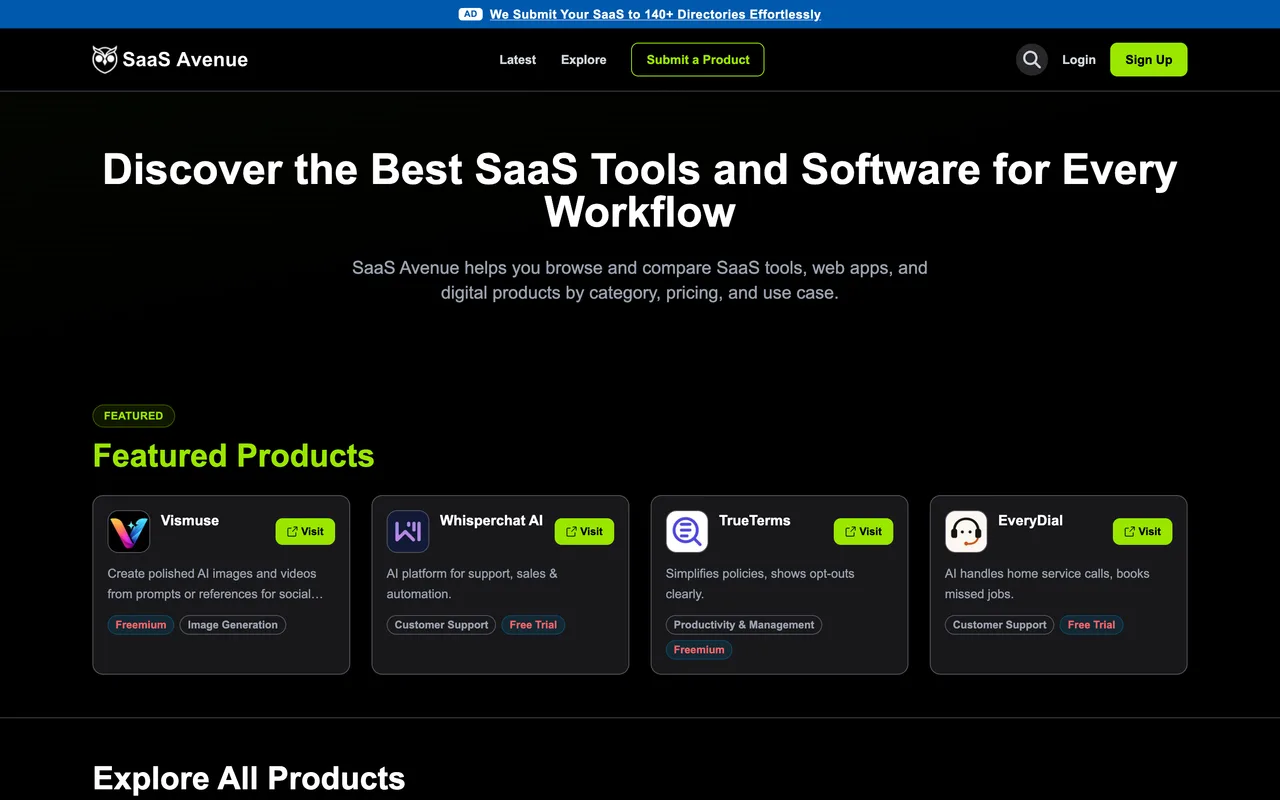Open the TrueTerms product logo
The image size is (1280, 800).
[x=687, y=532]
